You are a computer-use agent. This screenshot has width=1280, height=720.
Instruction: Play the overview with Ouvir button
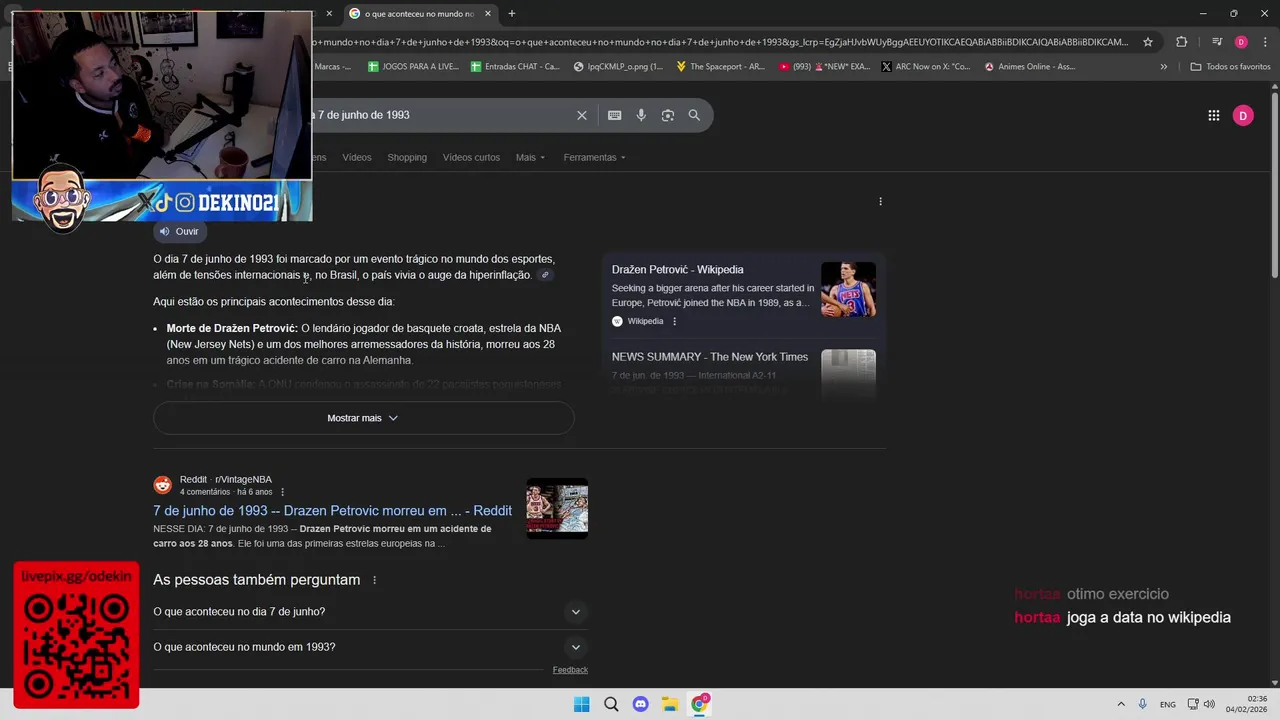click(x=180, y=231)
